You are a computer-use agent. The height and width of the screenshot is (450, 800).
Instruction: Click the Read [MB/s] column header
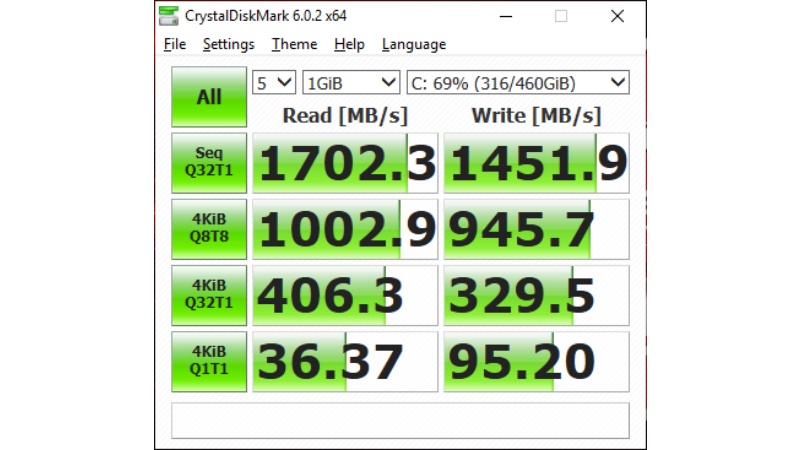click(x=345, y=116)
